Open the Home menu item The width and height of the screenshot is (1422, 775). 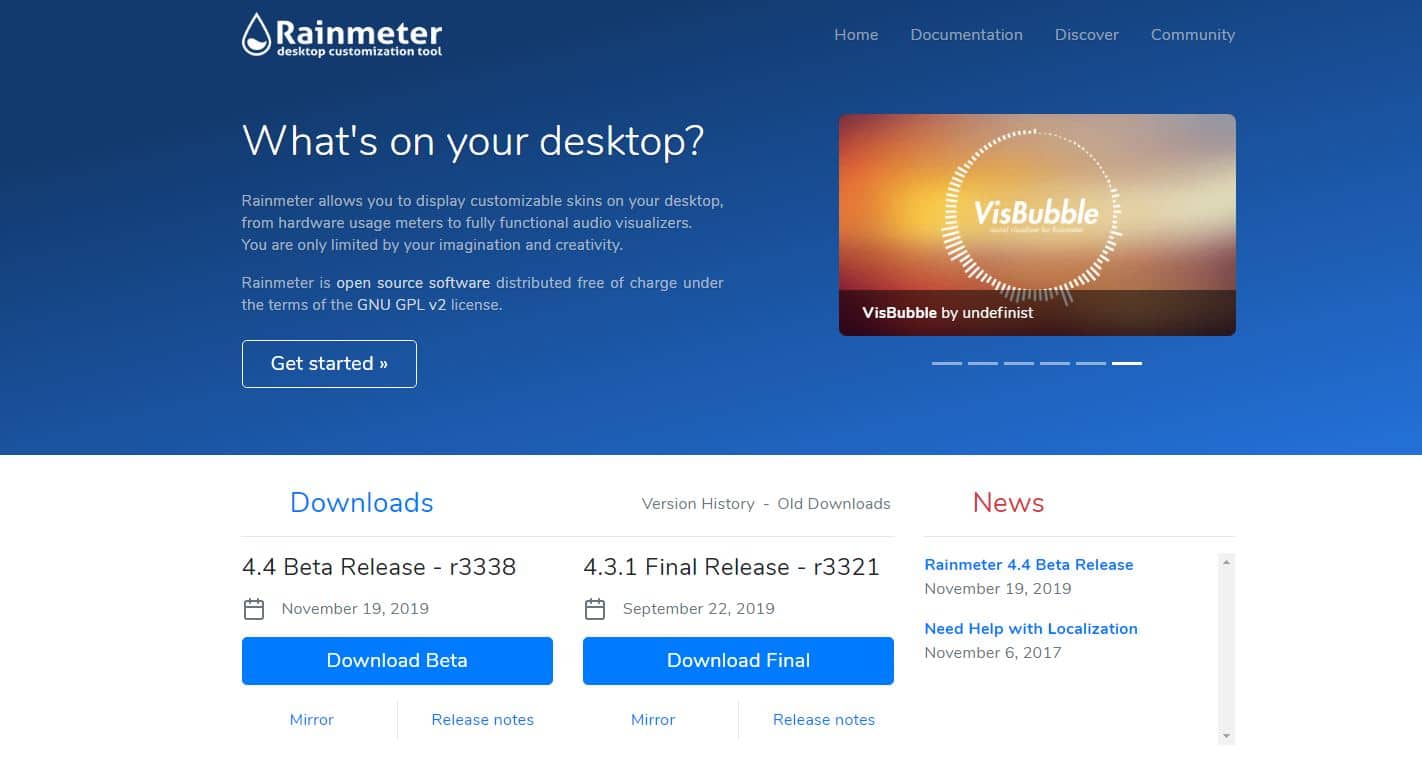(x=856, y=34)
